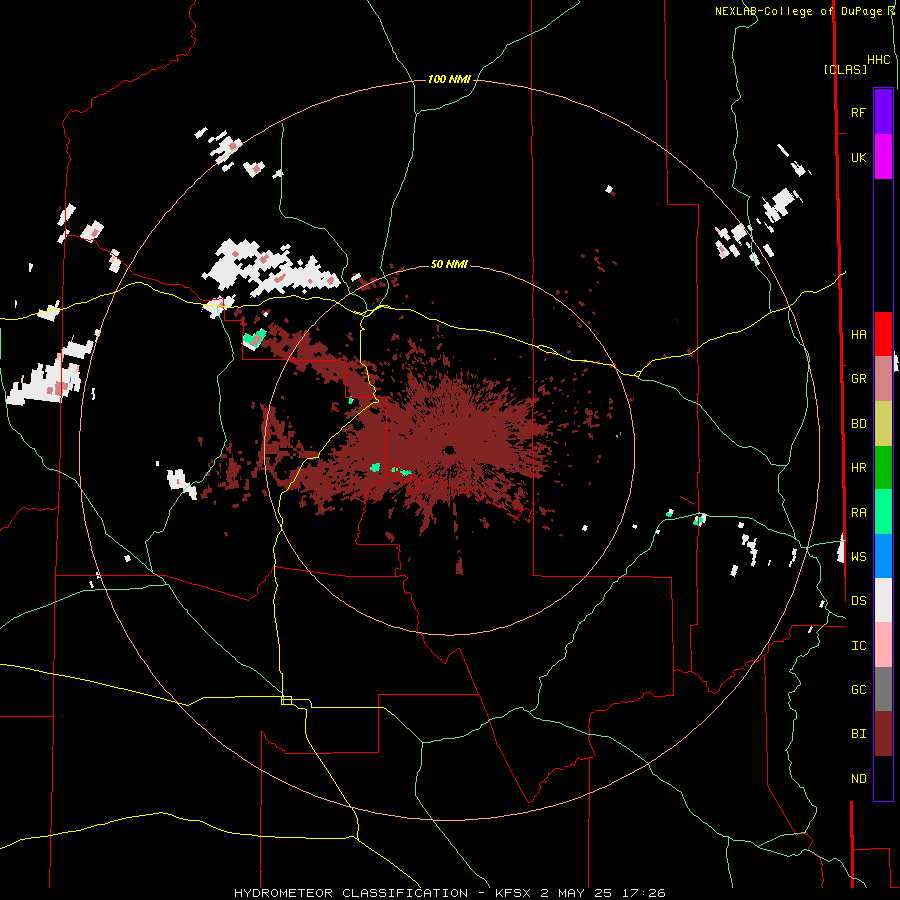This screenshot has height=900, width=900.
Task: Click the purple RF color swatch
Action: (x=883, y=112)
